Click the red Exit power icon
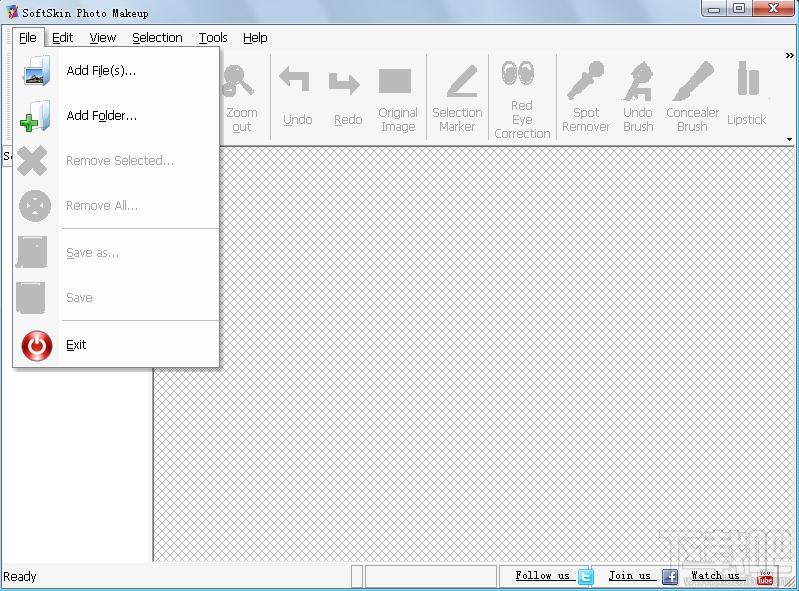799x591 pixels. 37,345
